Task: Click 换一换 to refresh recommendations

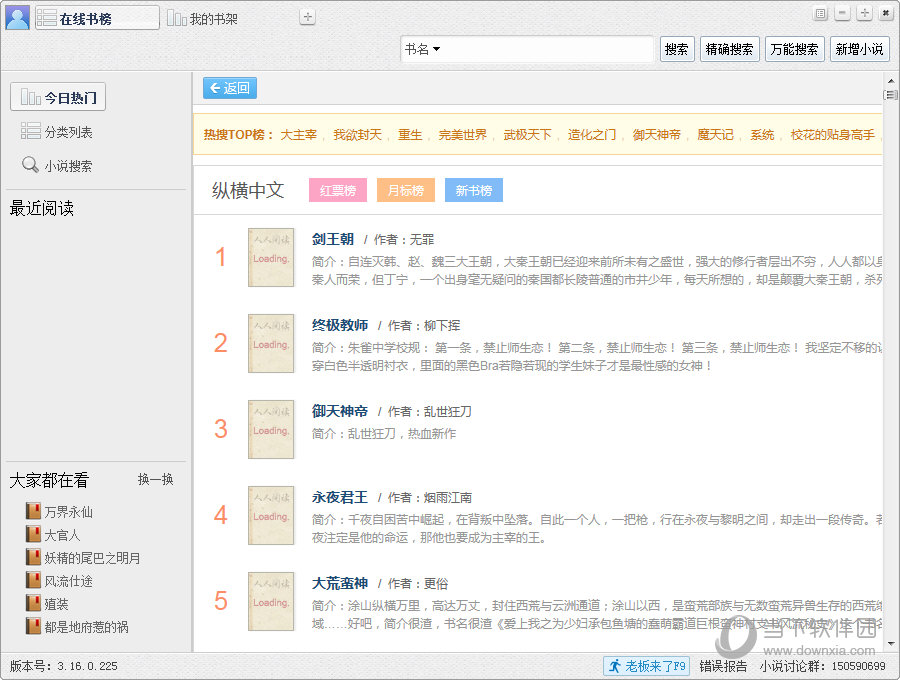Action: tap(156, 479)
